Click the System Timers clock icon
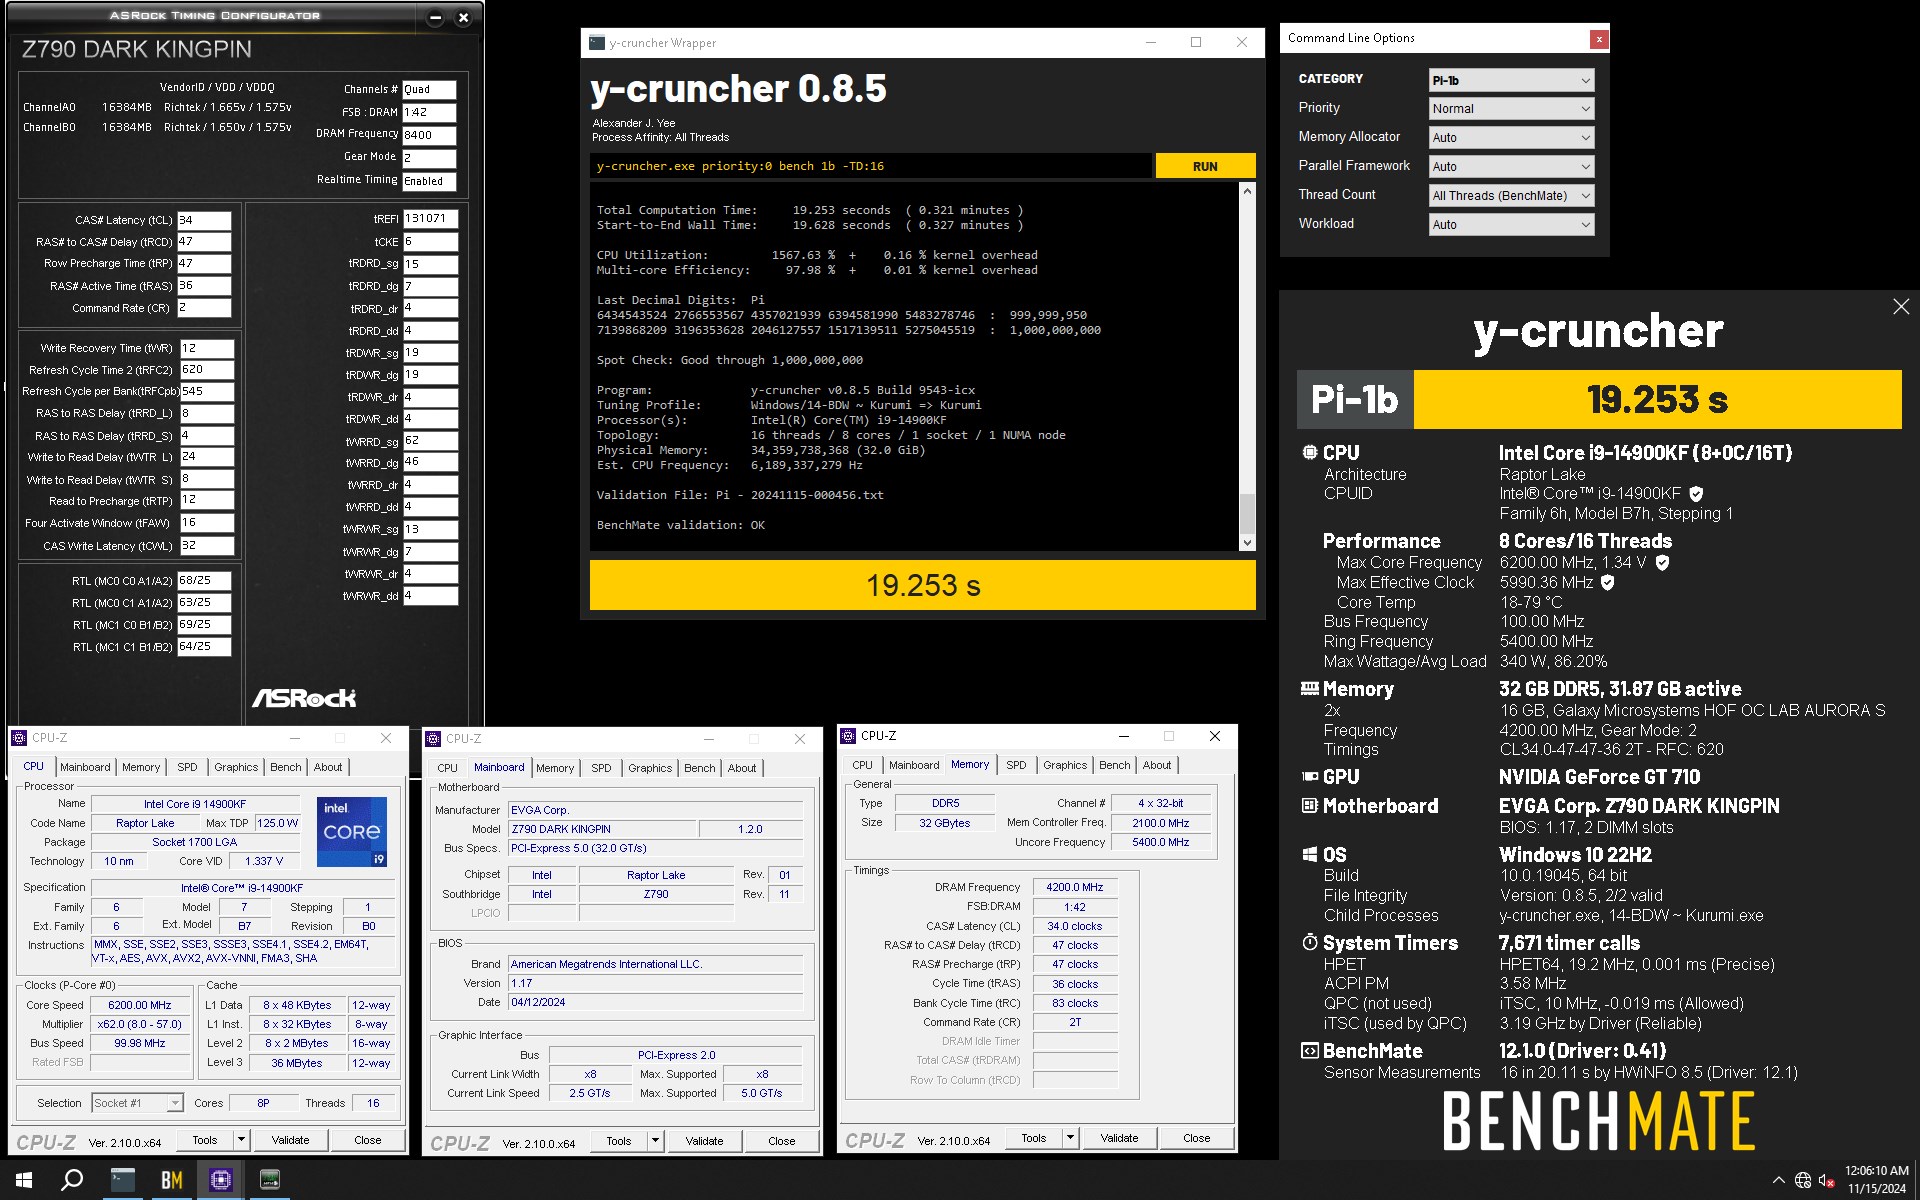1920x1200 pixels. click(x=1309, y=942)
